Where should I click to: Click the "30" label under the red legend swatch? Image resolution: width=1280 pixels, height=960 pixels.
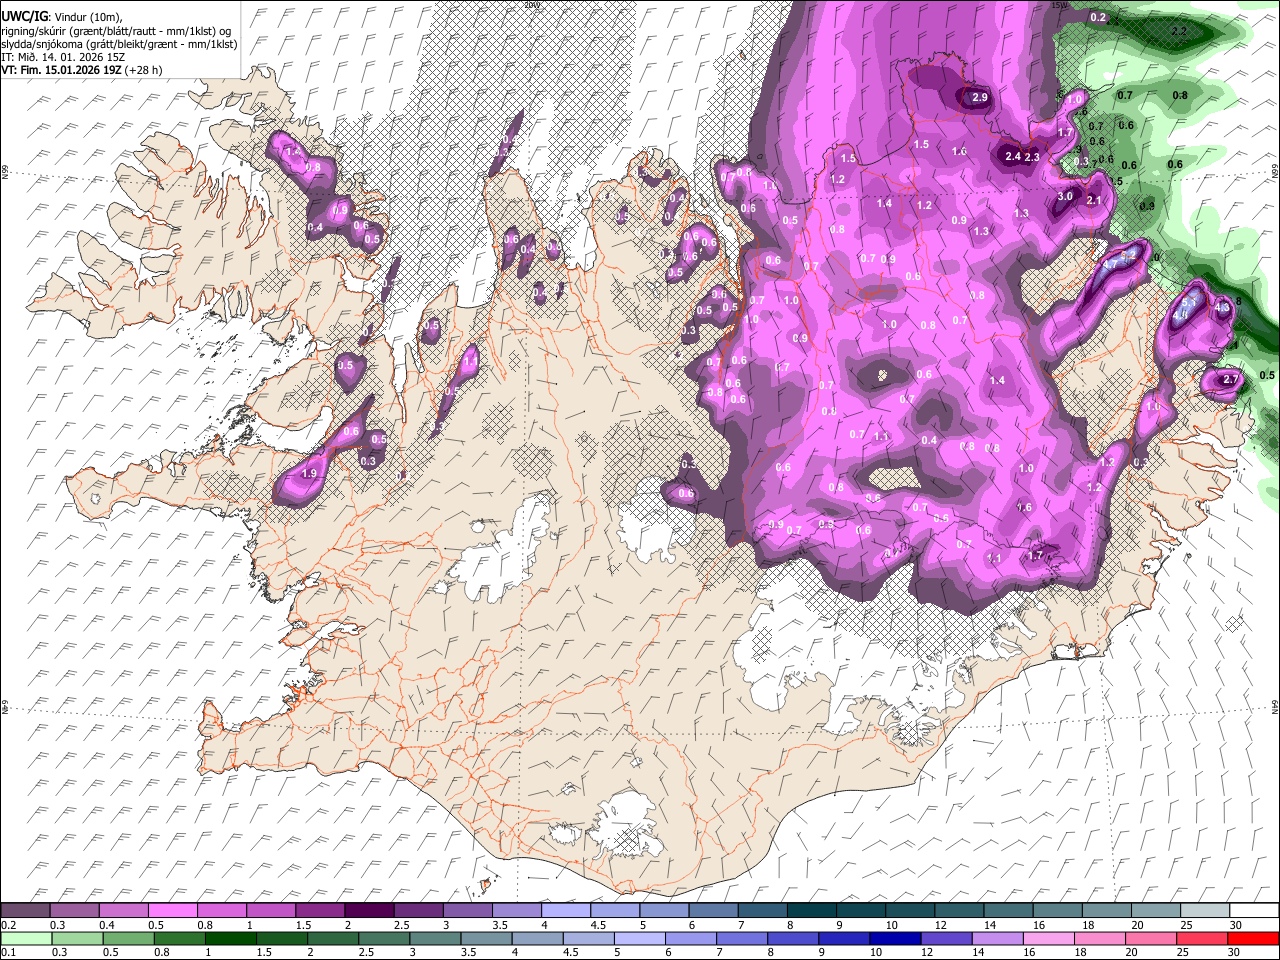[x=1236, y=952]
